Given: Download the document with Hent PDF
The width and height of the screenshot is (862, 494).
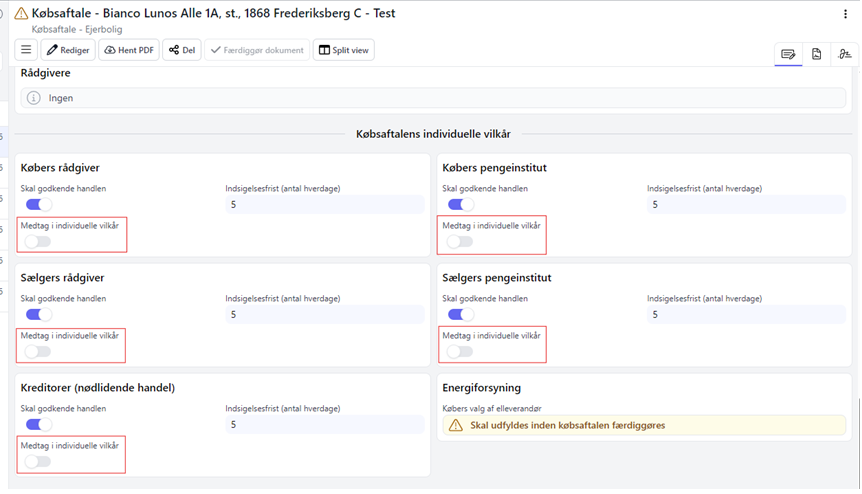Looking at the screenshot, I should click(129, 50).
